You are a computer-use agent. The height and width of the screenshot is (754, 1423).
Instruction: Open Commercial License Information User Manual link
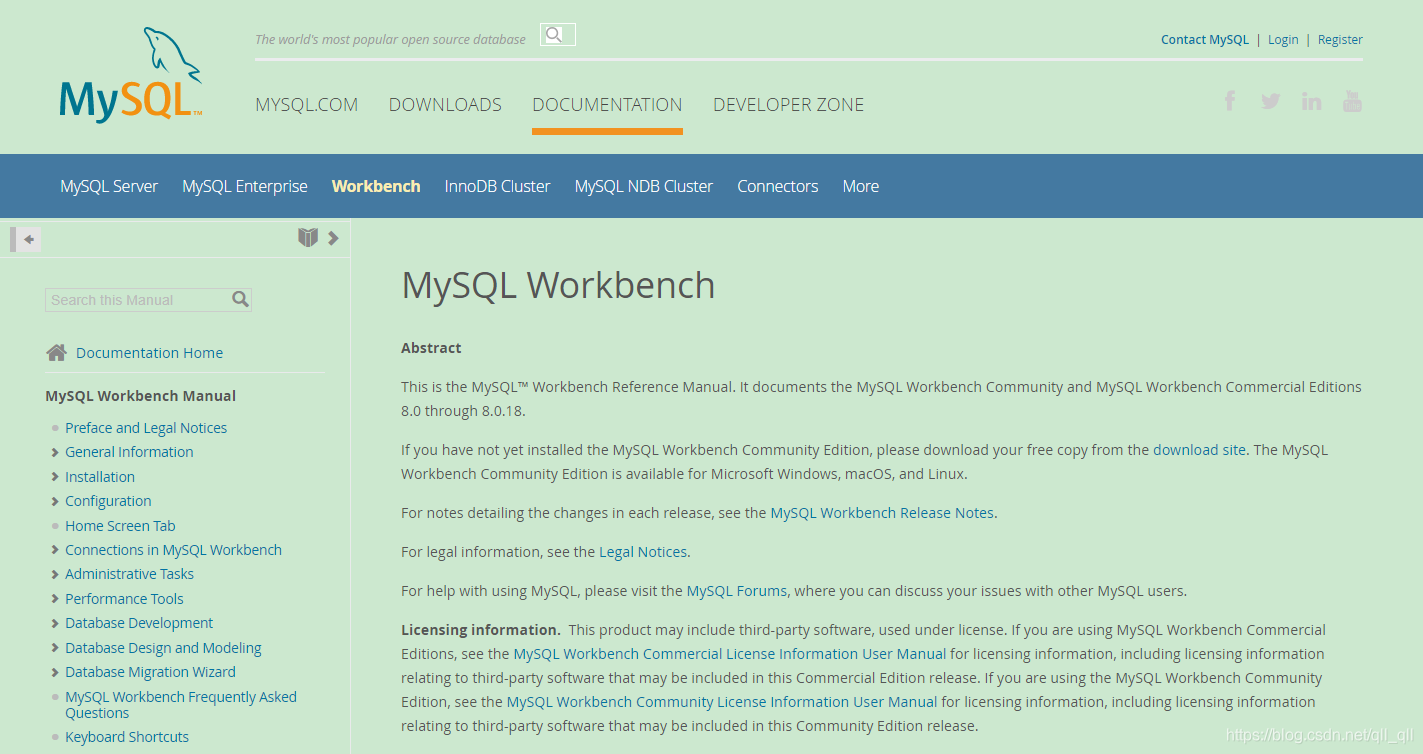click(x=730, y=654)
